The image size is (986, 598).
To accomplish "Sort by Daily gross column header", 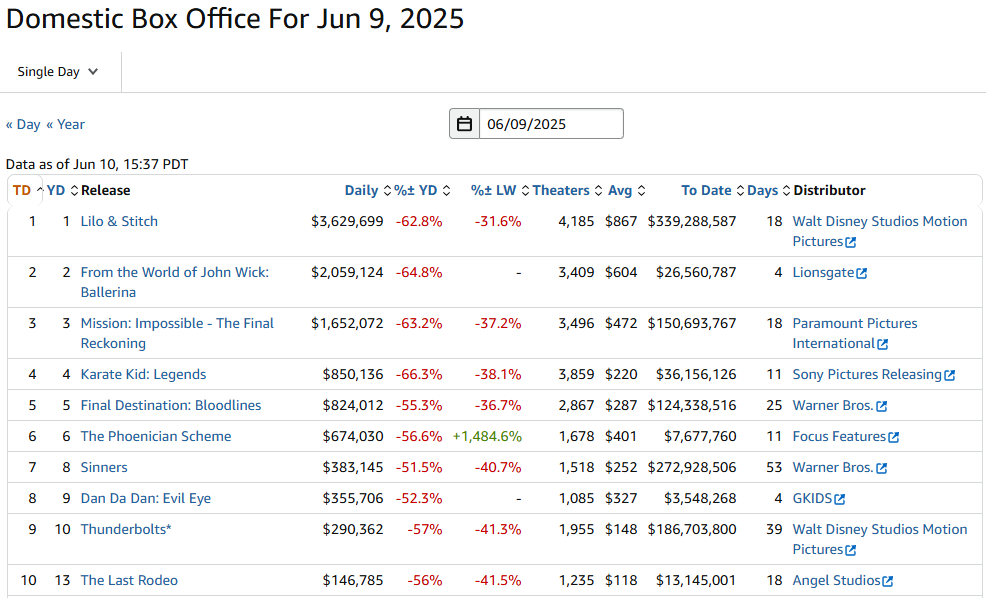I will (368, 191).
